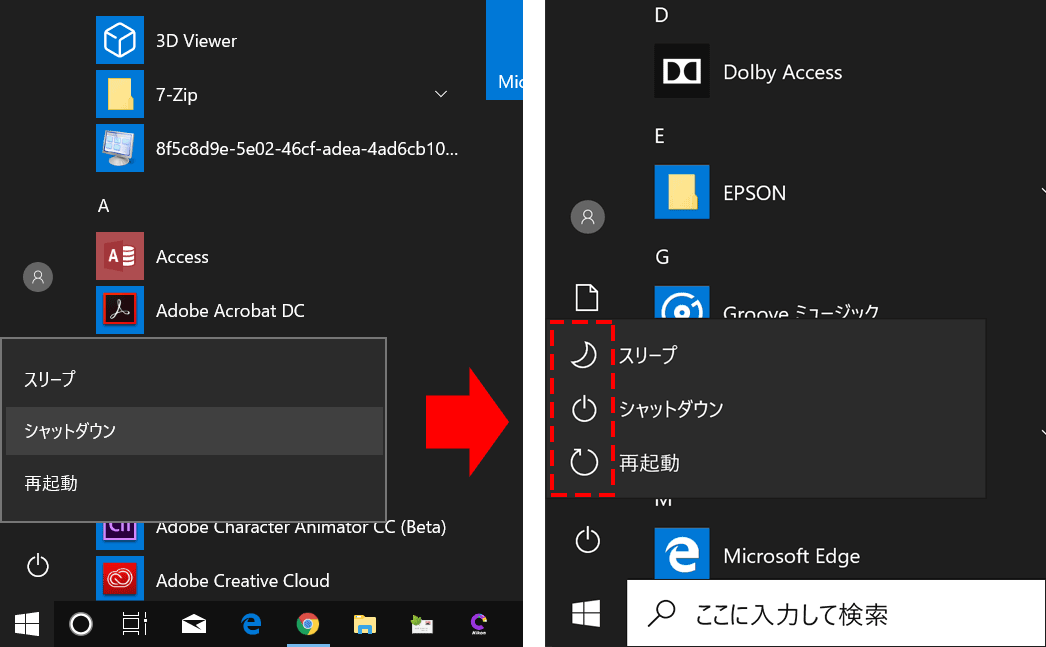Expand the 7-Zip folder chevron
This screenshot has height=647, width=1046.
(x=441, y=94)
